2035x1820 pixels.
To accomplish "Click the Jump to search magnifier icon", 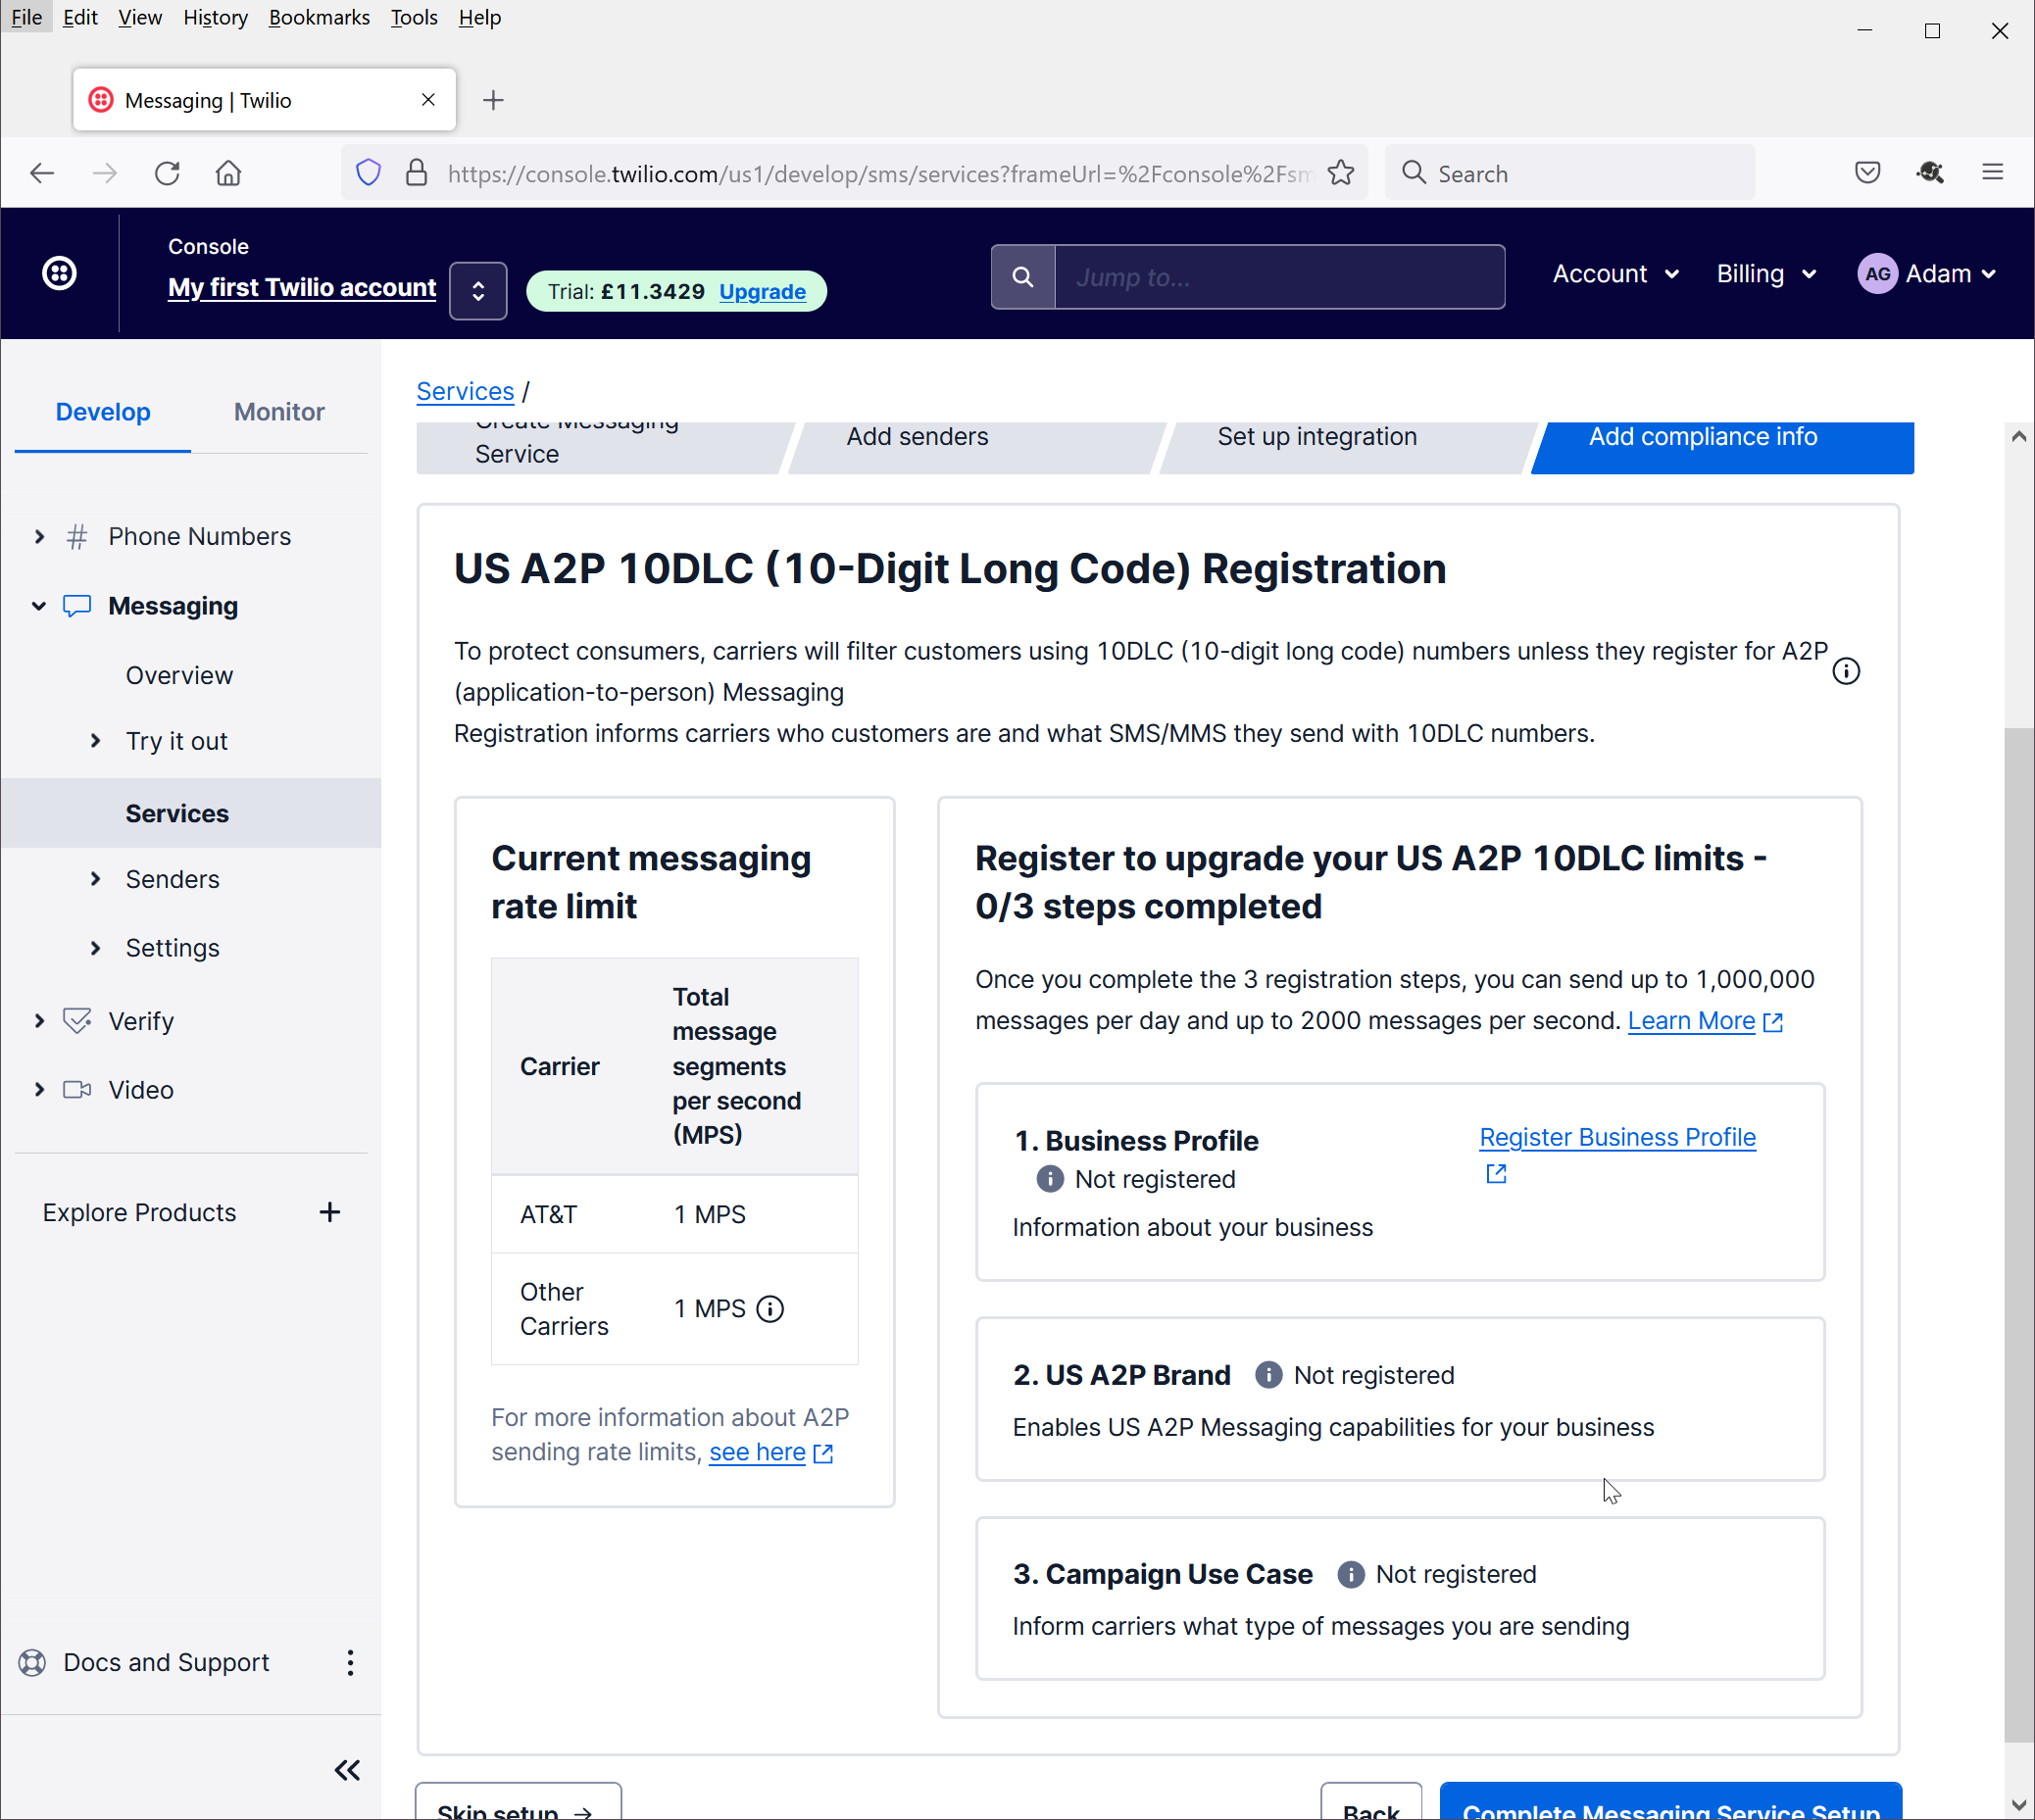I will [x=1022, y=277].
